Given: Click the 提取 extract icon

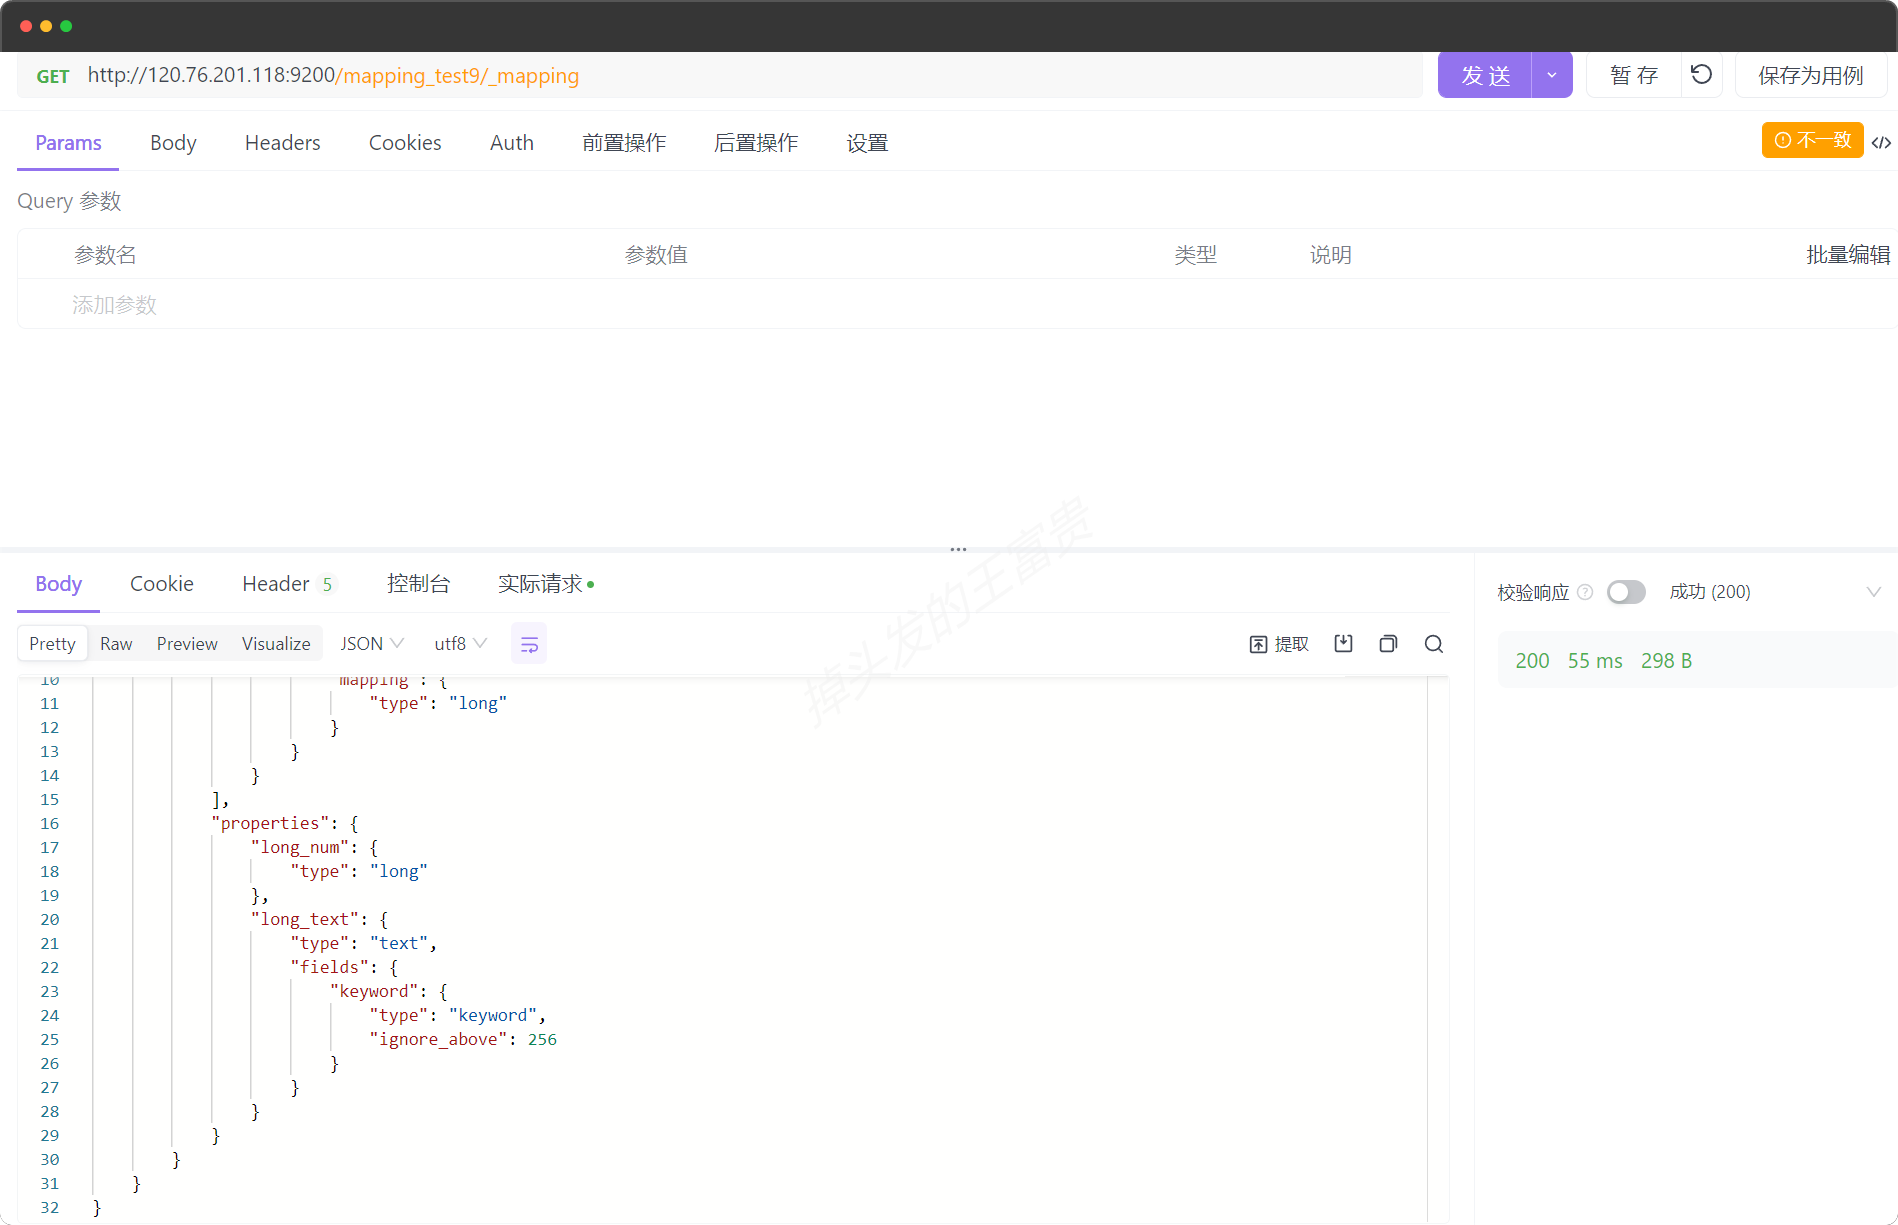Looking at the screenshot, I should point(1279,644).
